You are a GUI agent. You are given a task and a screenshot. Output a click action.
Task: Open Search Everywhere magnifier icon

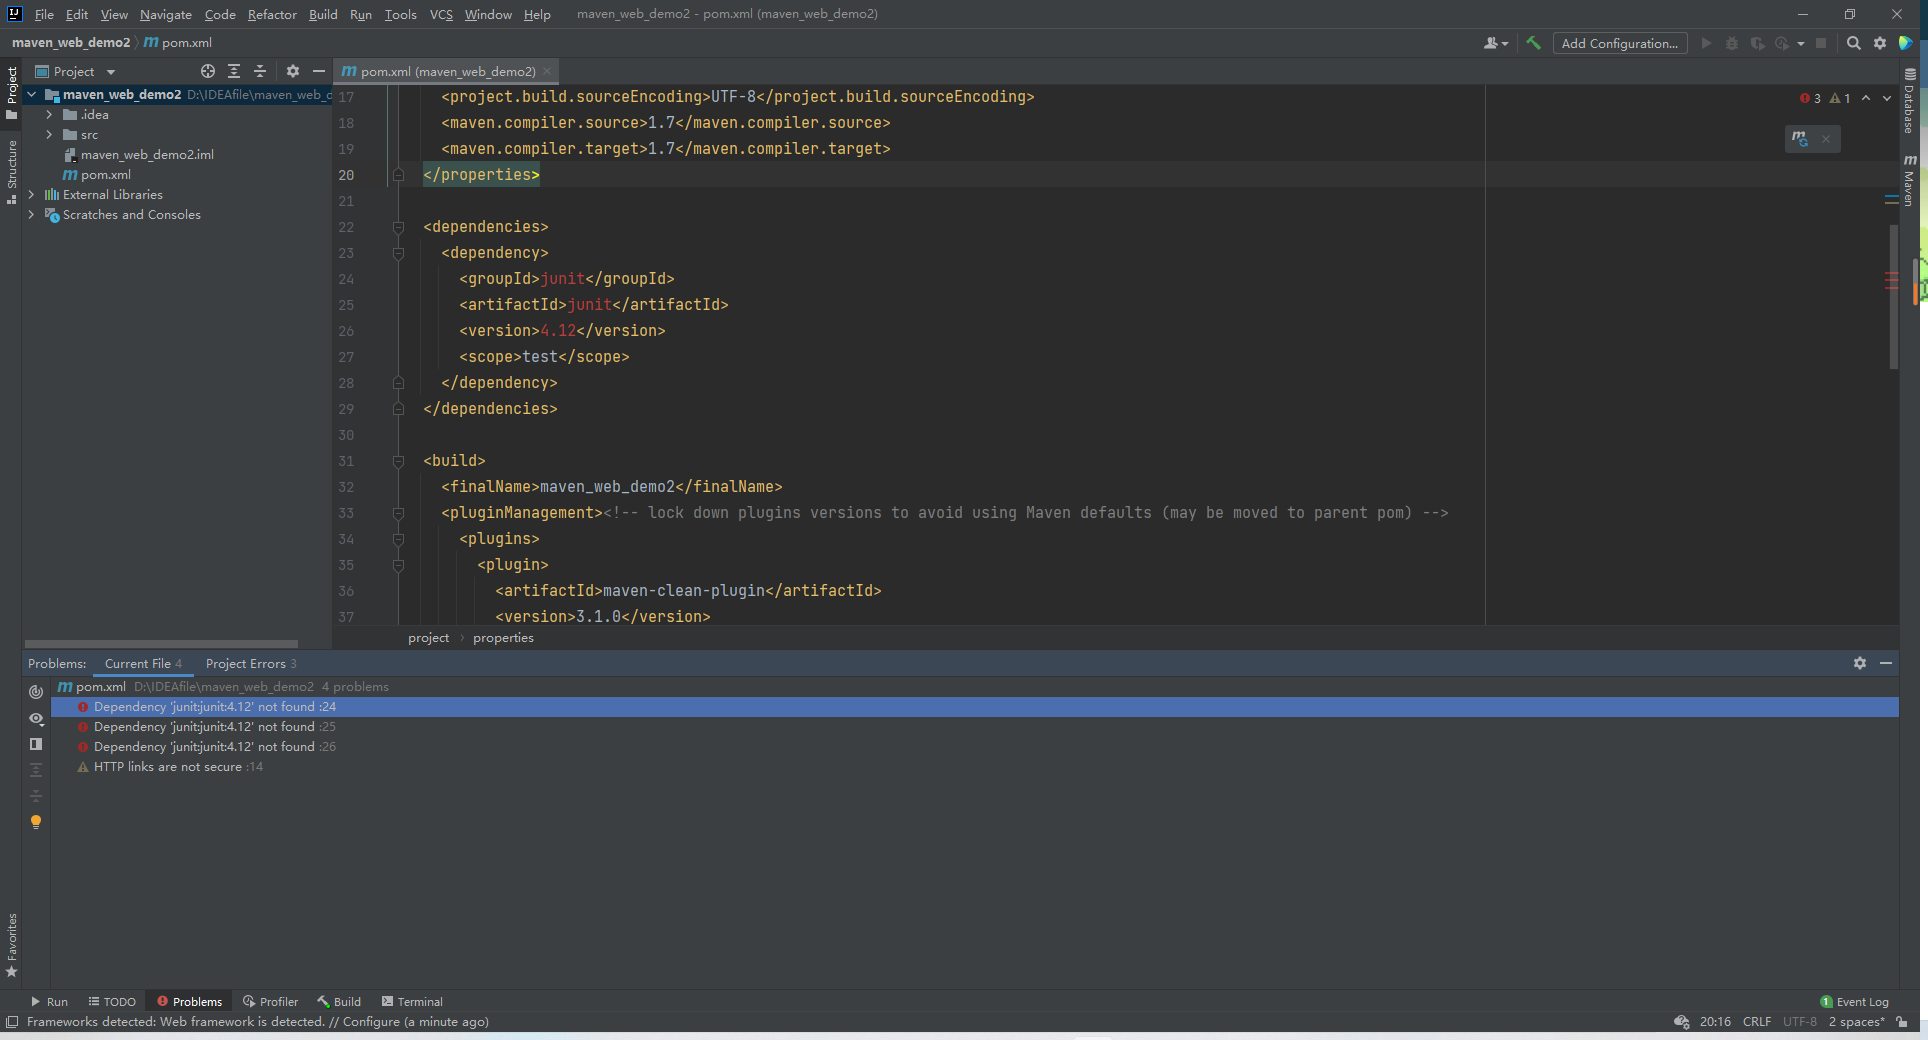(x=1854, y=43)
